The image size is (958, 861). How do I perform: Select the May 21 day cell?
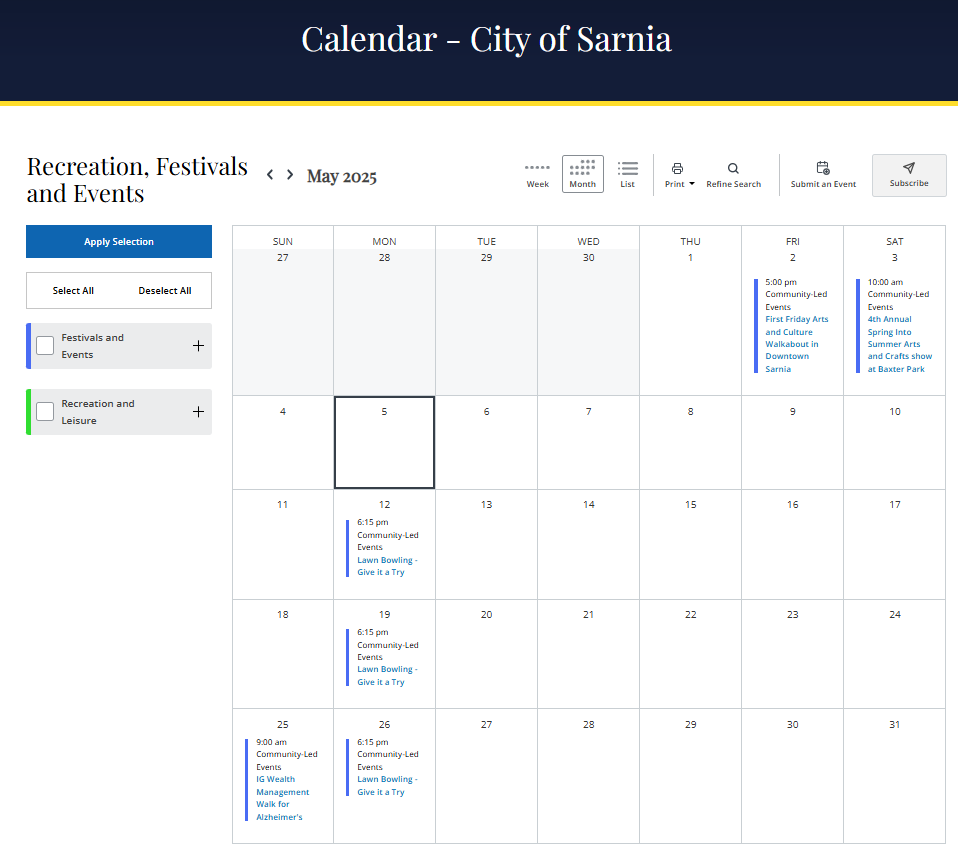[x=588, y=654]
